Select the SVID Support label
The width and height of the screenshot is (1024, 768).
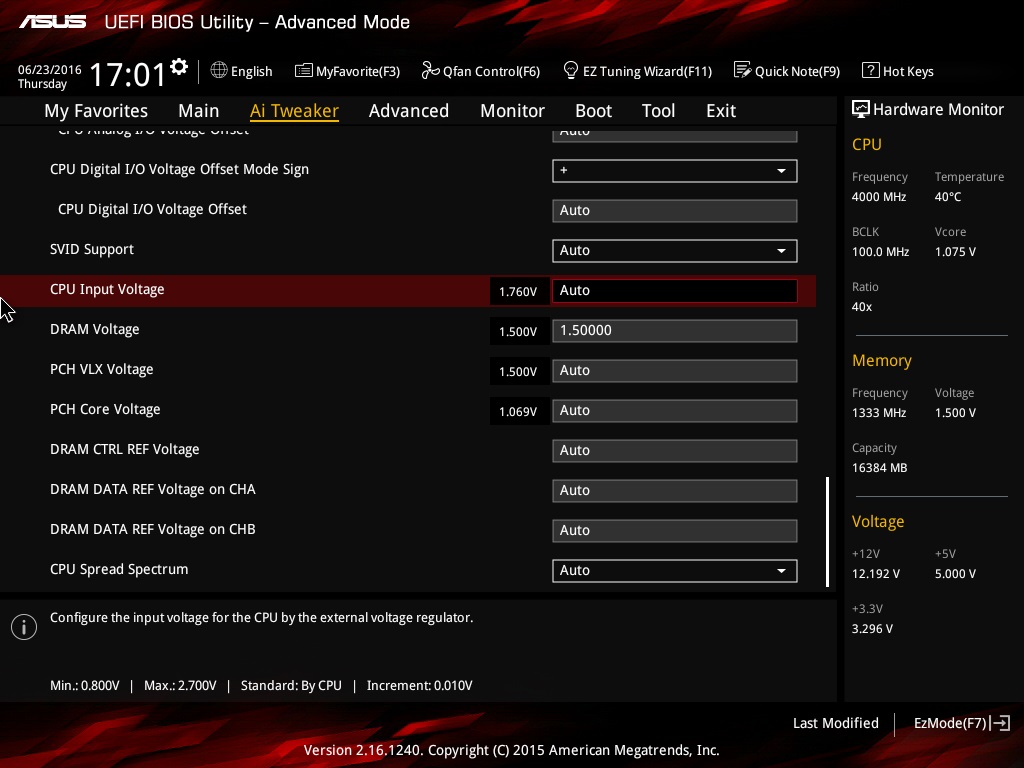pos(91,249)
